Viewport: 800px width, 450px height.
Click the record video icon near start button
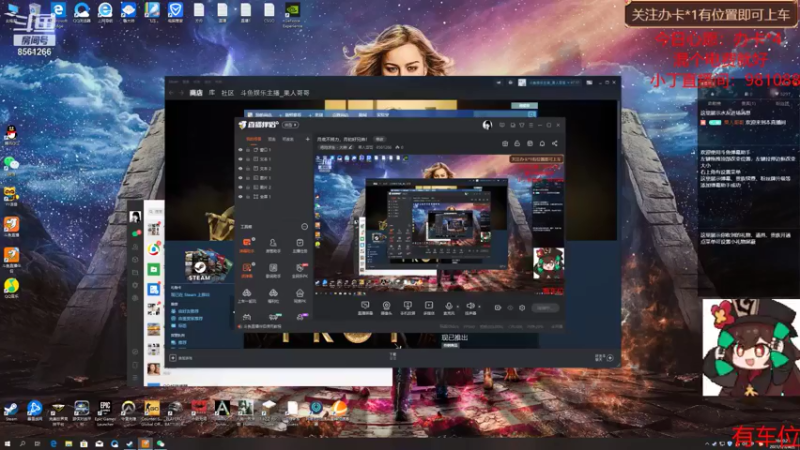coord(497,308)
